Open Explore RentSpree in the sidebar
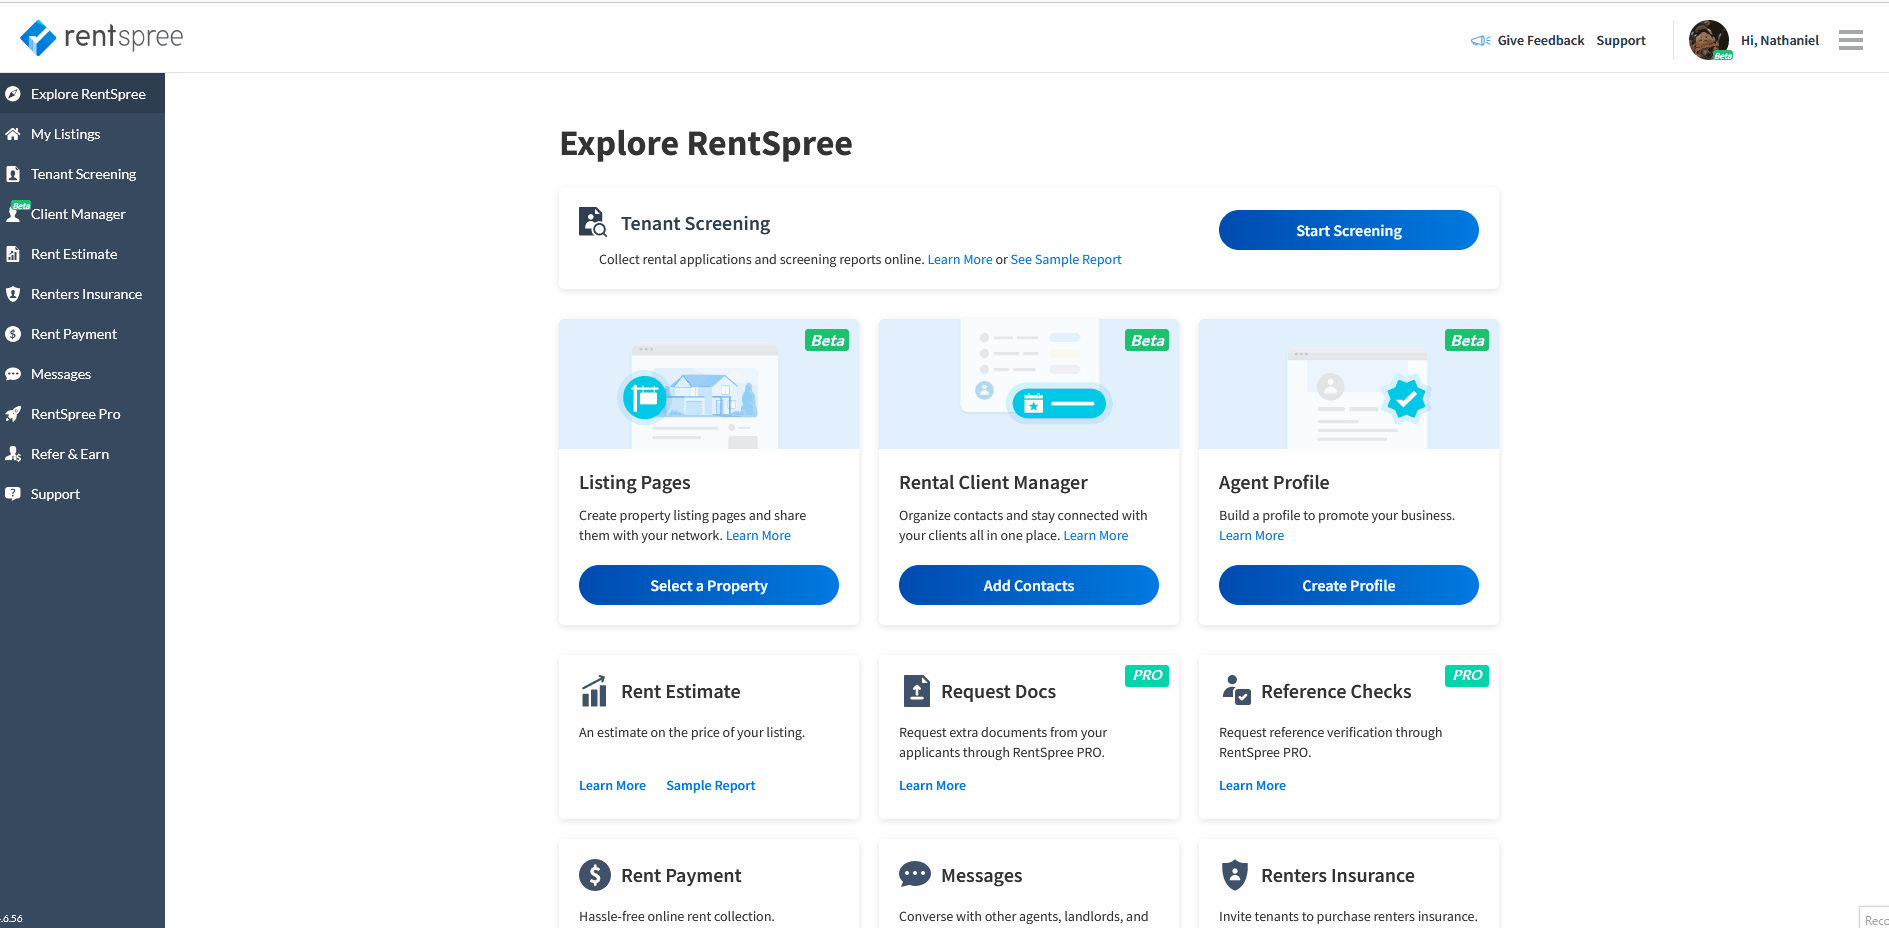The image size is (1889, 928). point(82,94)
